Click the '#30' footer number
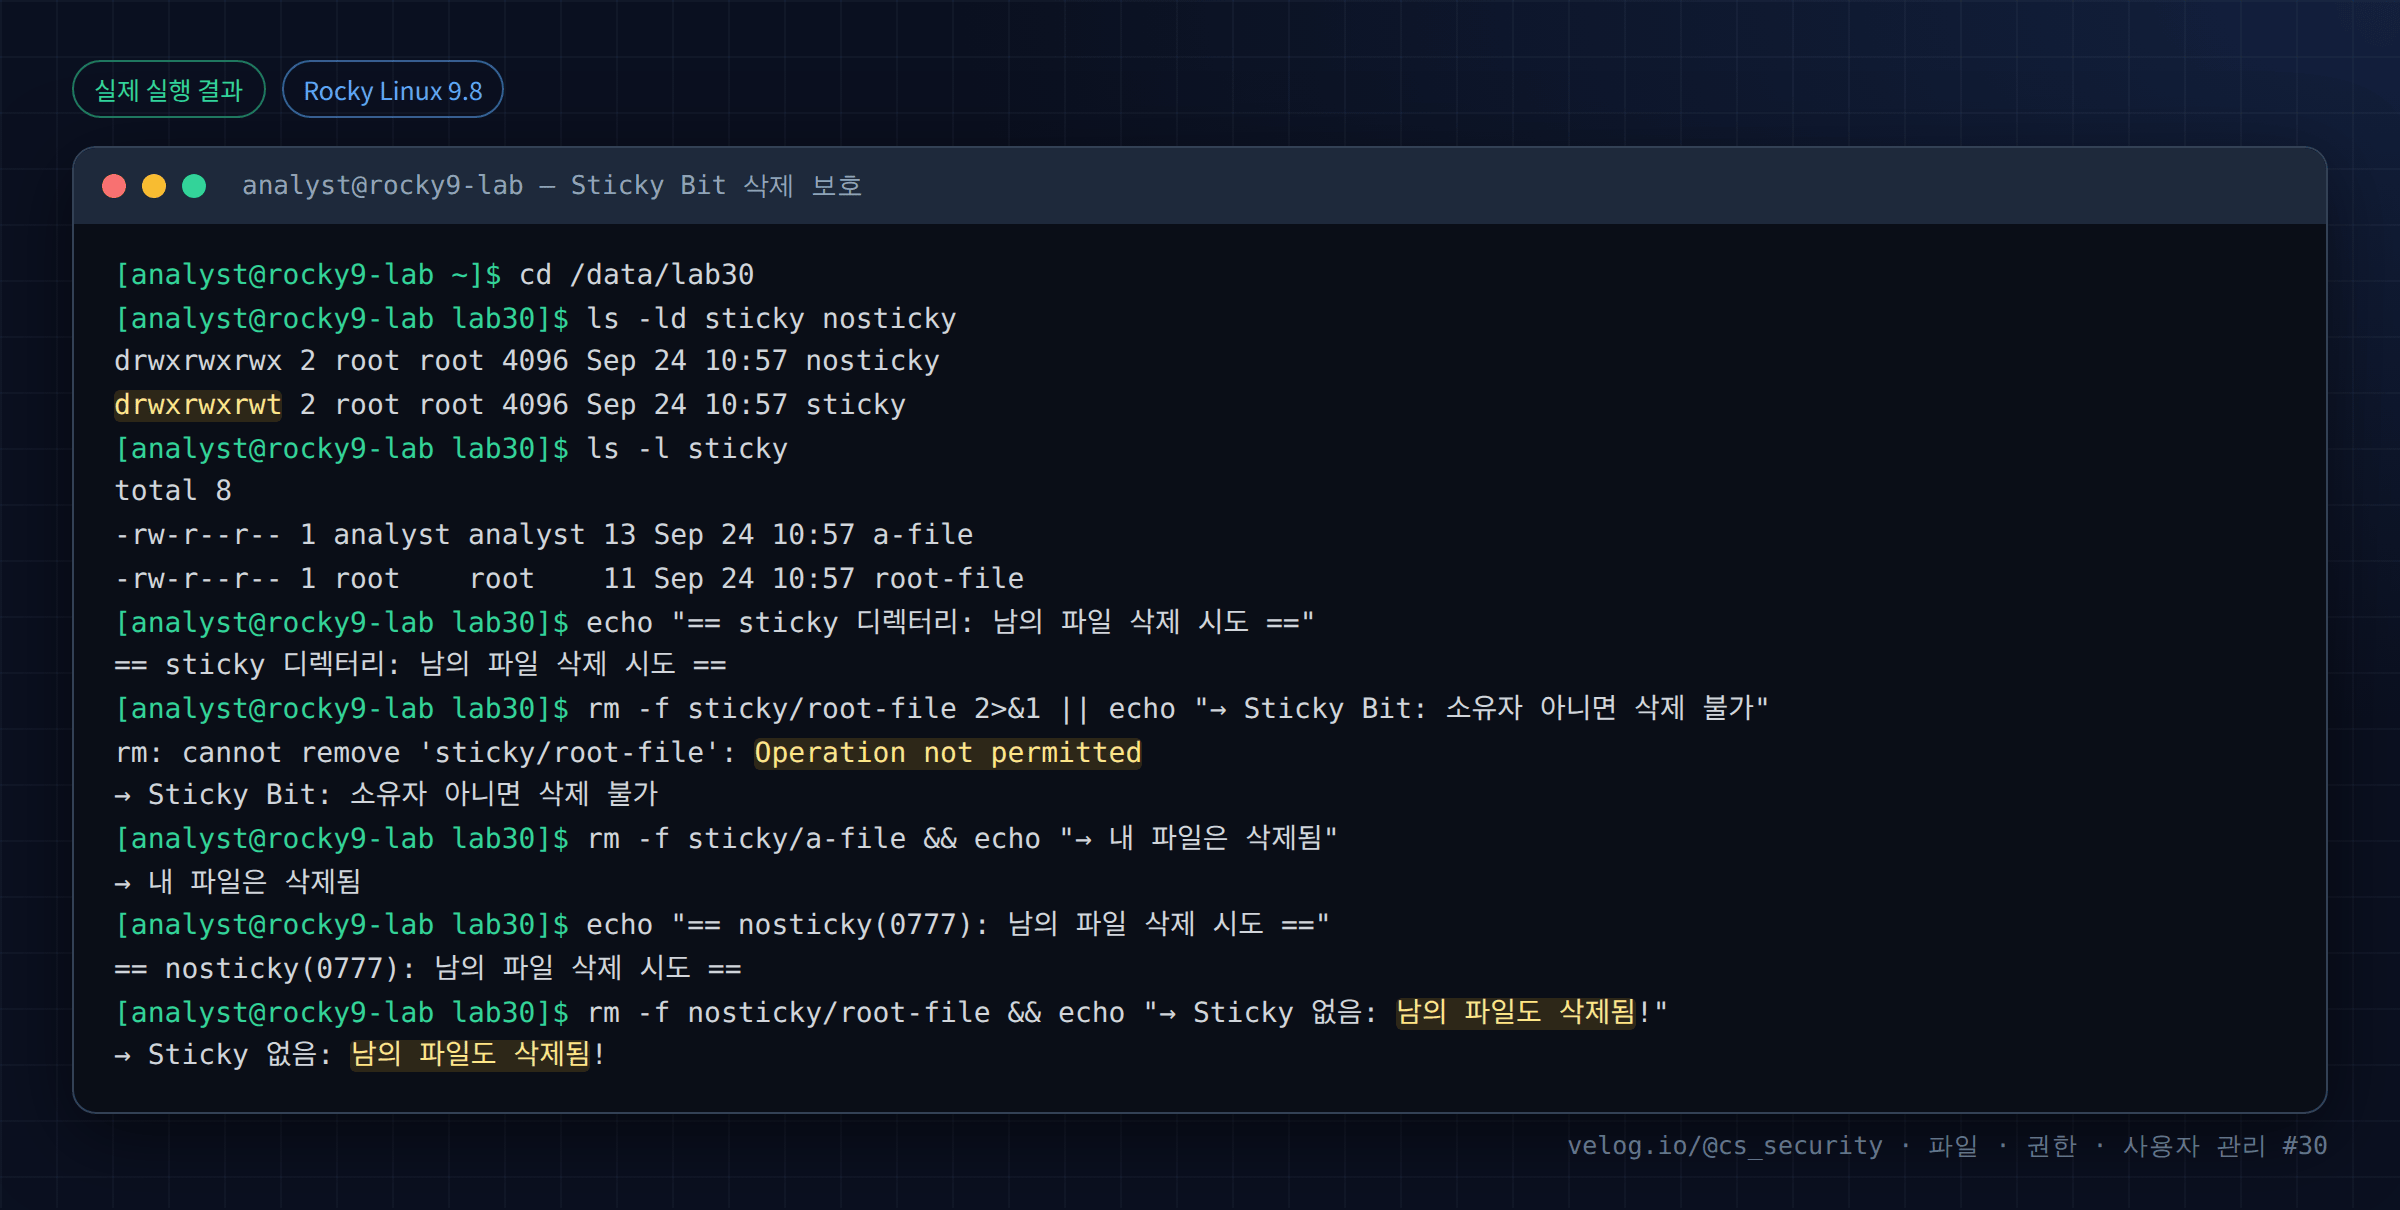2400x1210 pixels. (x=2305, y=1146)
